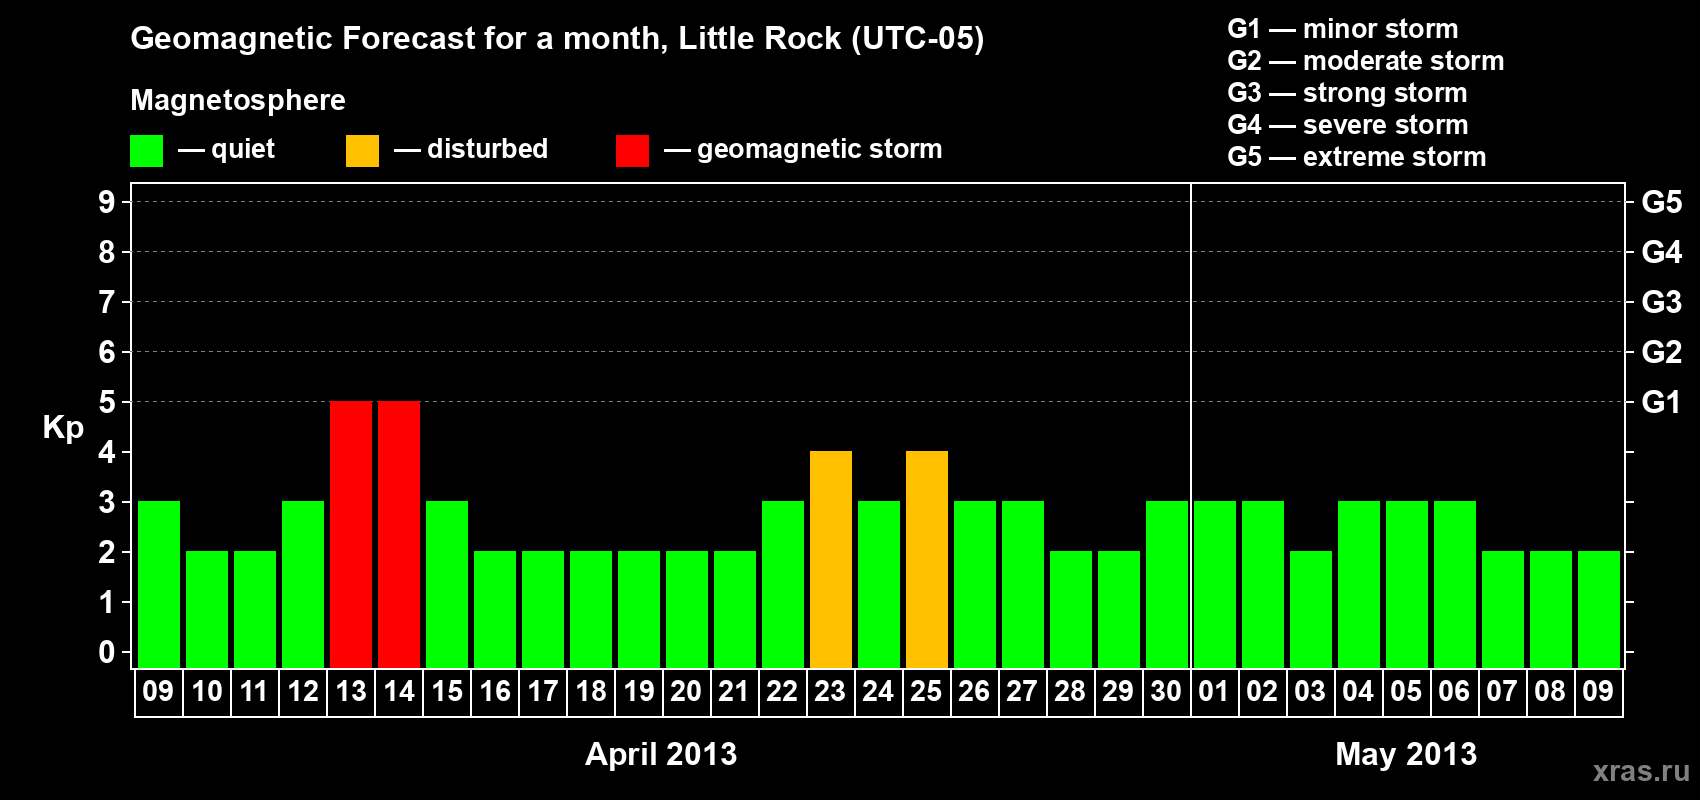Viewport: 1700px width, 800px height.
Task: Select the orange bar for April 25
Action: (x=927, y=560)
